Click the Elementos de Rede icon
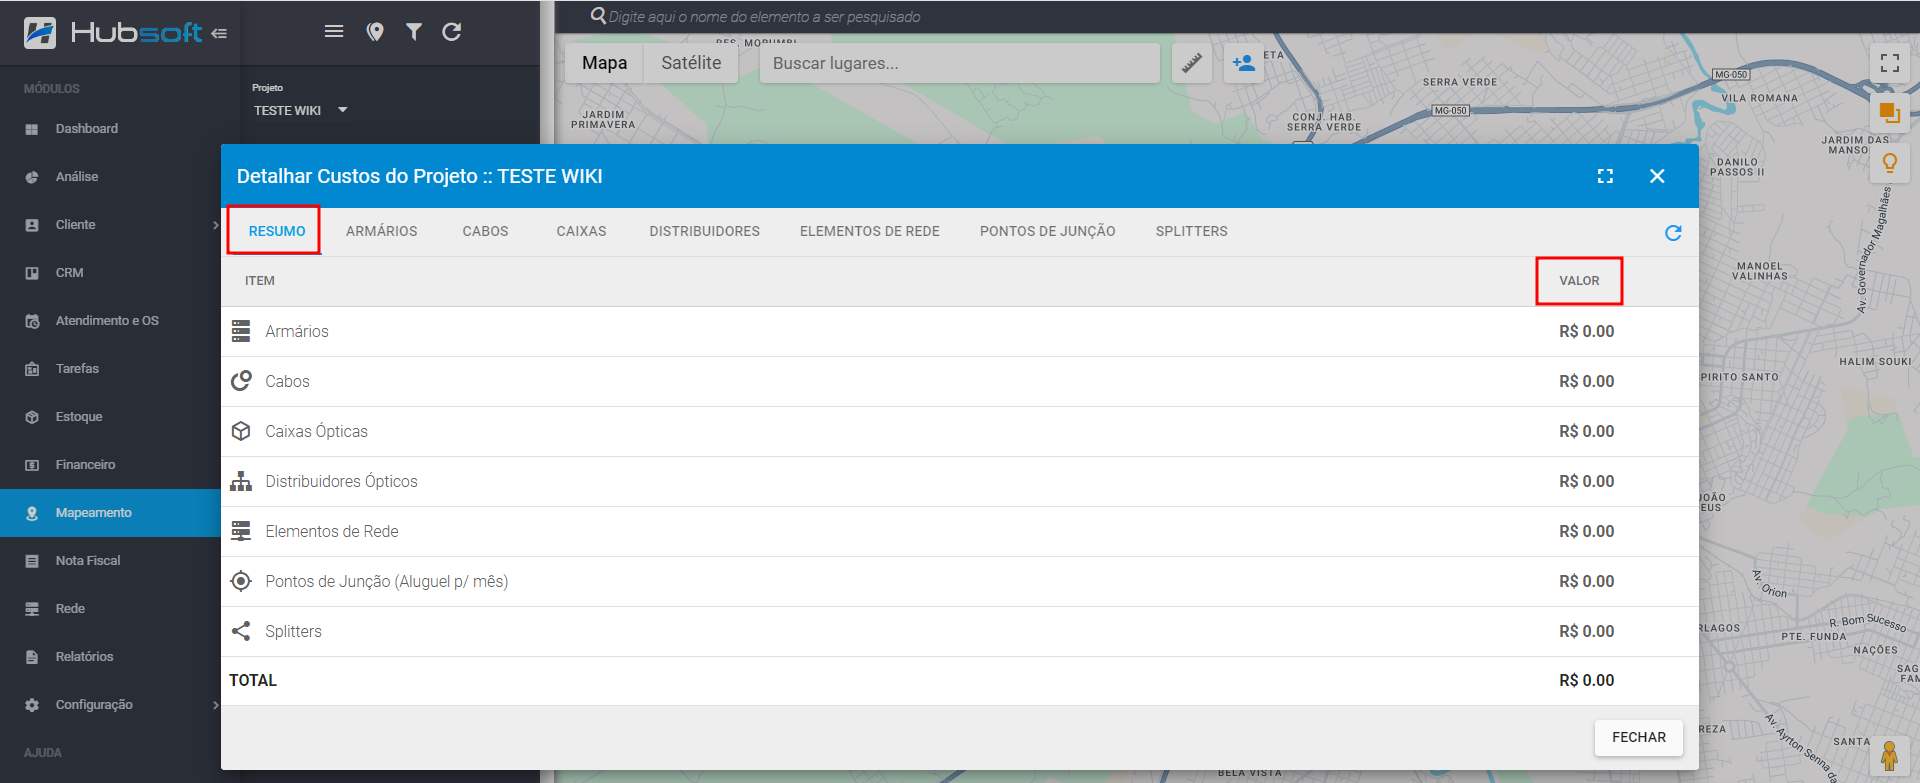The image size is (1920, 783). tap(241, 531)
